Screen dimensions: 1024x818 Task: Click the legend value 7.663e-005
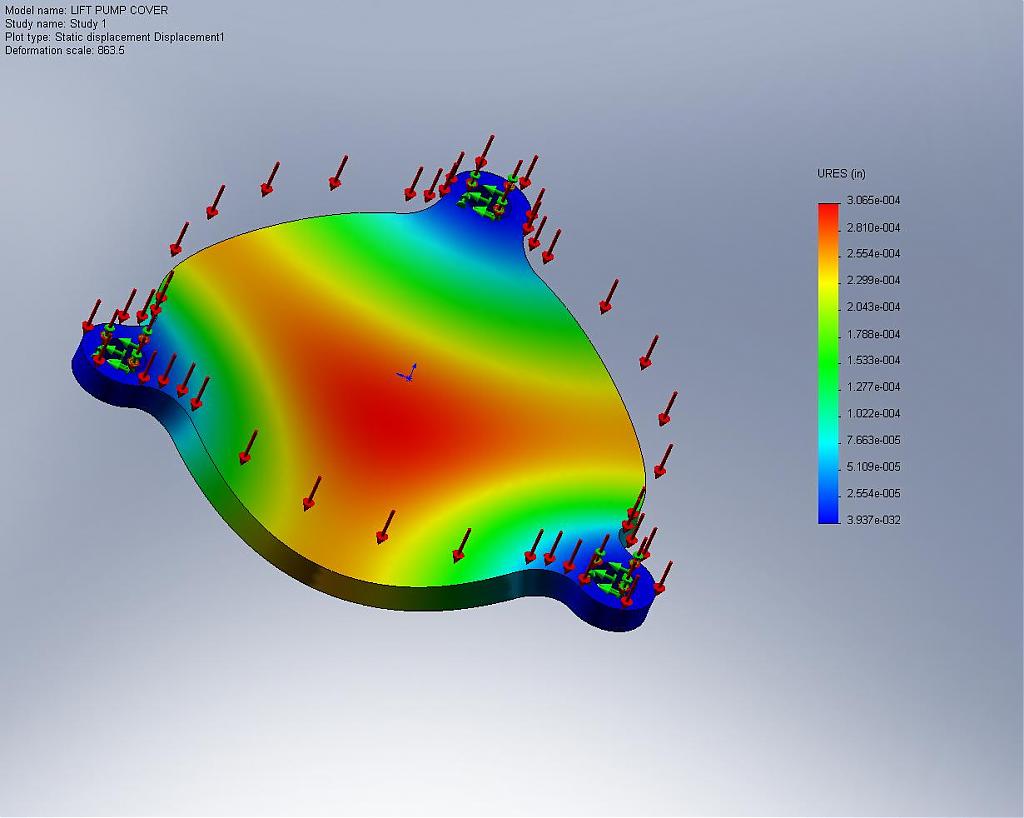pyautogui.click(x=873, y=440)
